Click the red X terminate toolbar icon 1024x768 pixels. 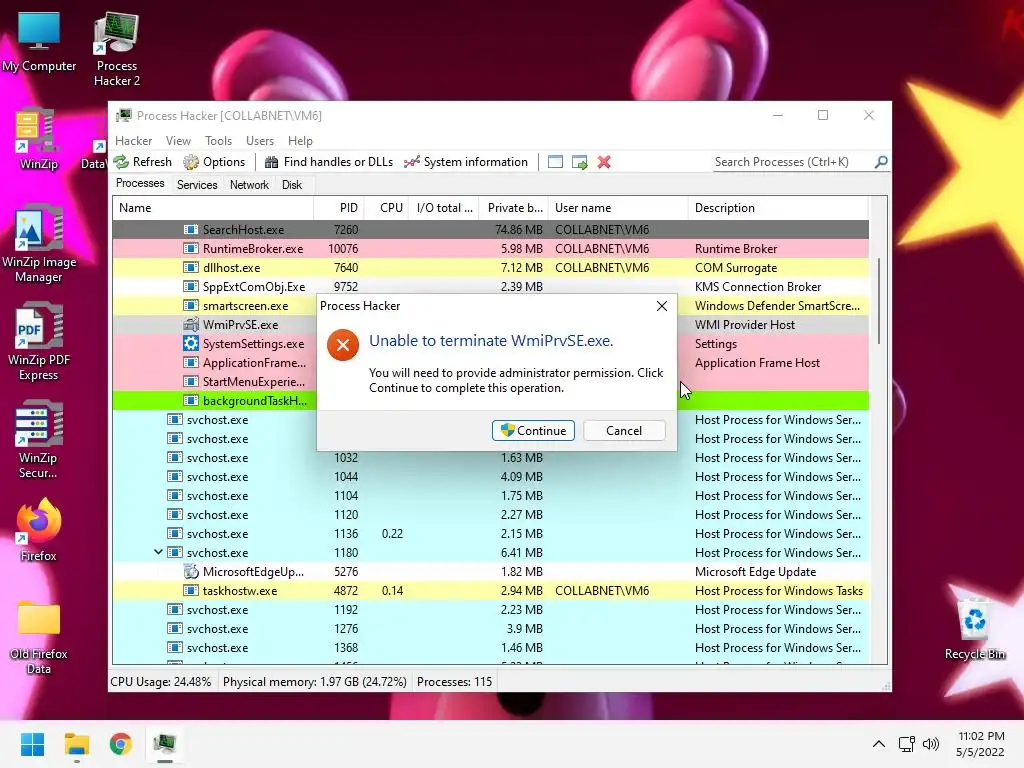tap(604, 162)
